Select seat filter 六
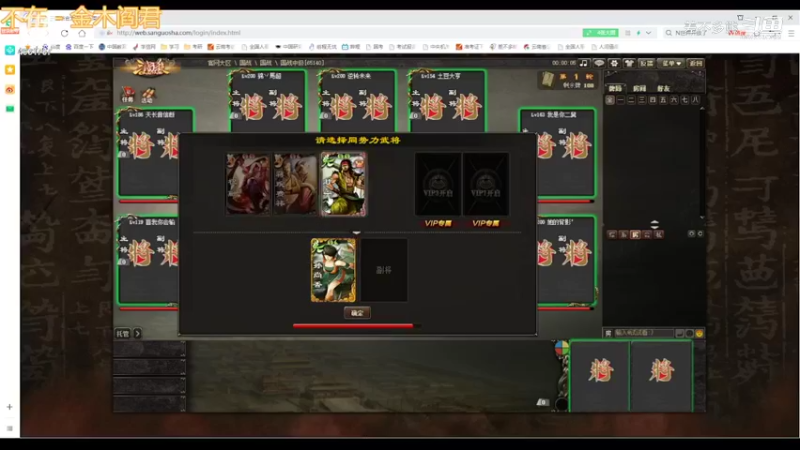 pyautogui.click(x=674, y=100)
